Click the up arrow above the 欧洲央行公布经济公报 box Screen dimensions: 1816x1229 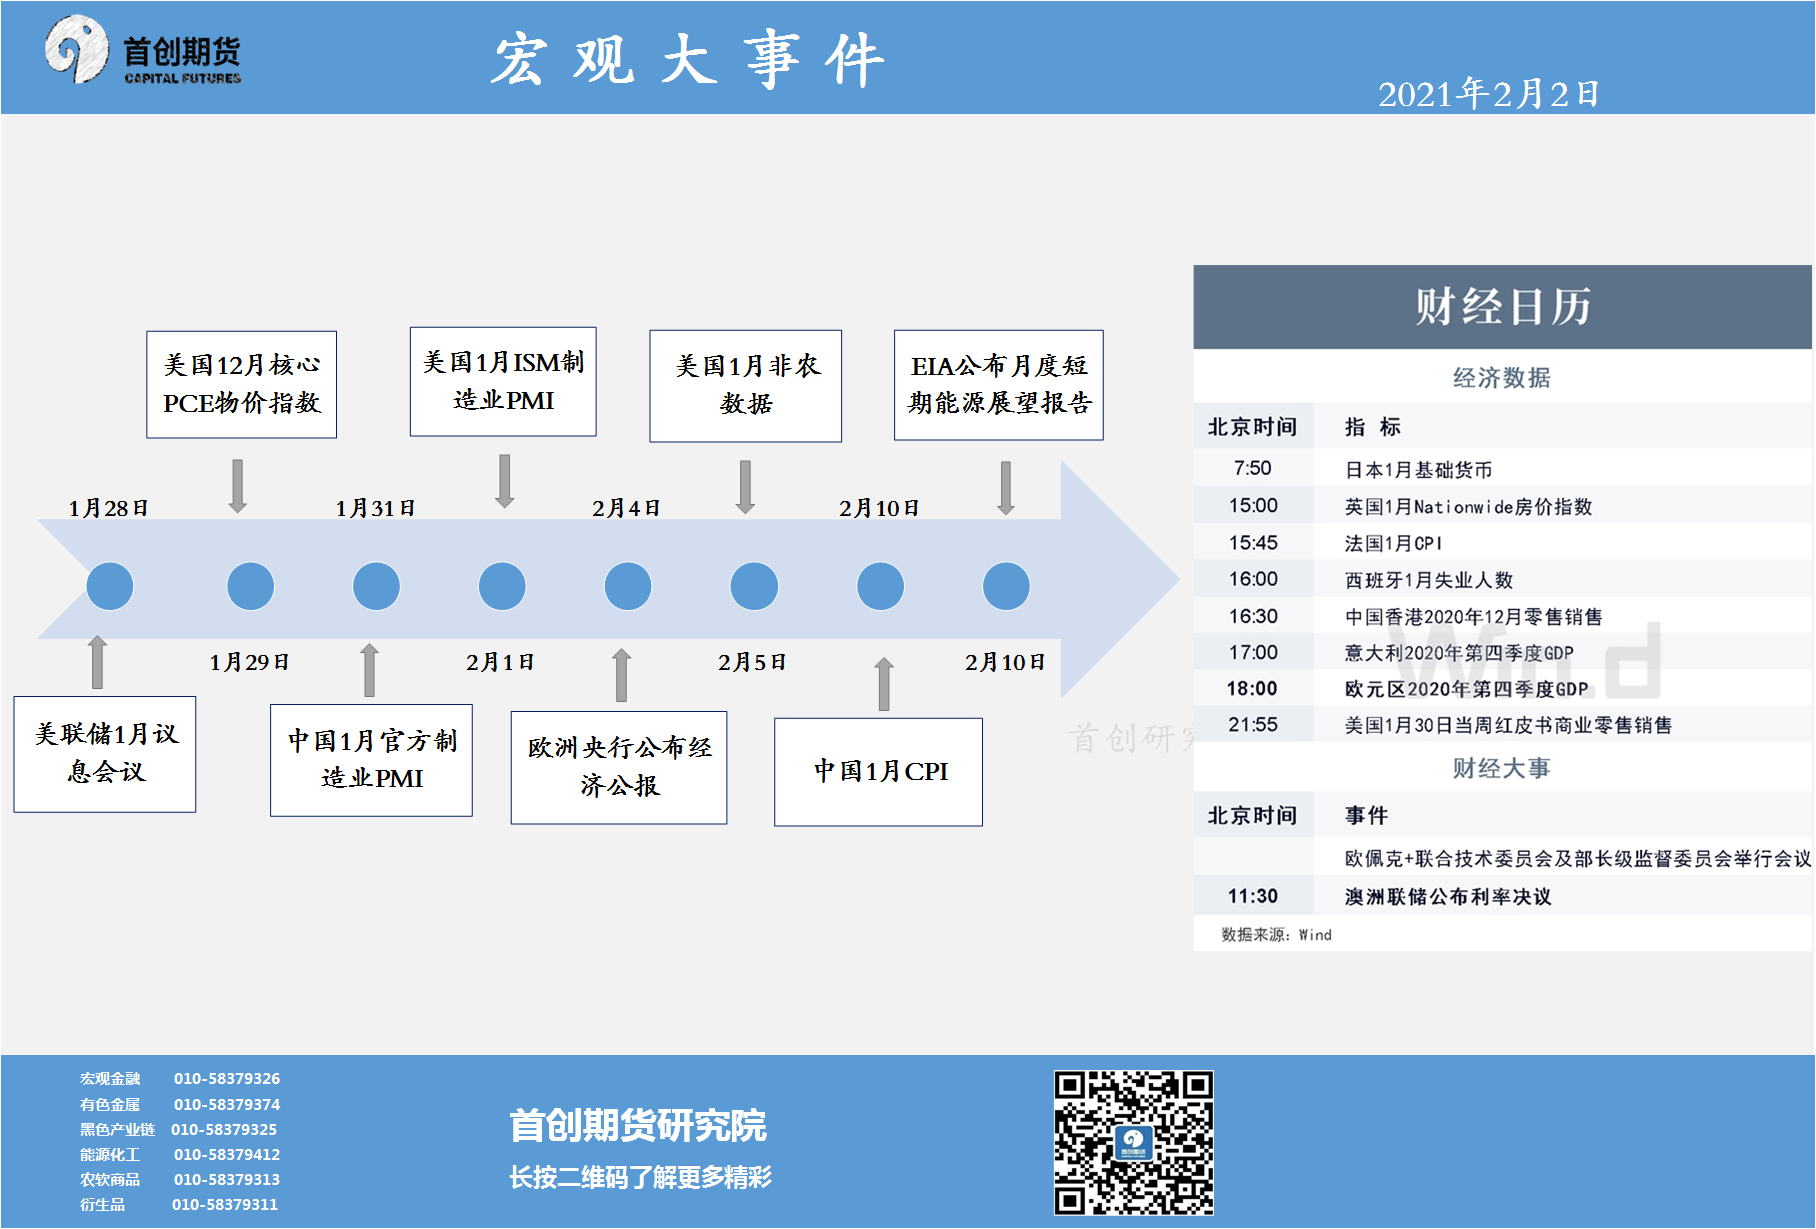tap(621, 675)
